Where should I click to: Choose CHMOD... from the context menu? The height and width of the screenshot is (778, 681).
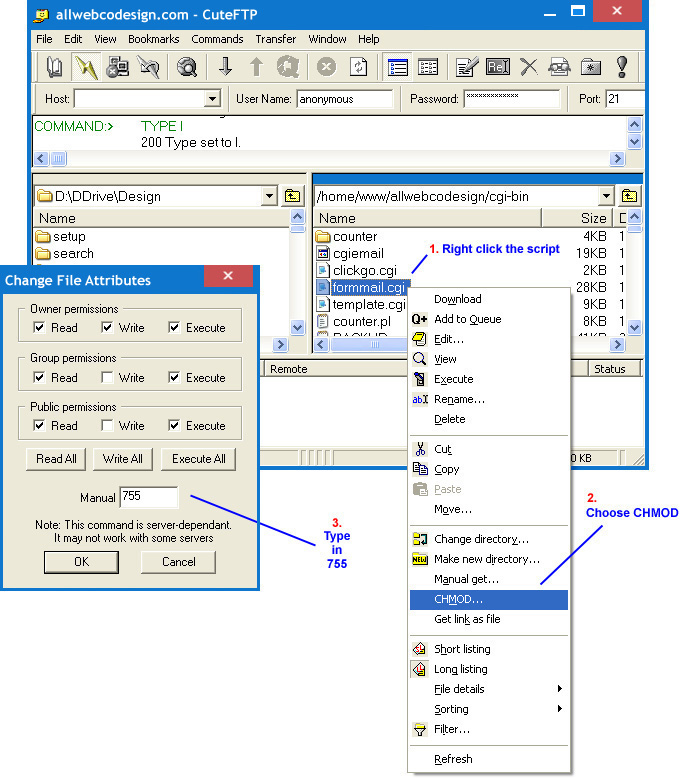[458, 599]
